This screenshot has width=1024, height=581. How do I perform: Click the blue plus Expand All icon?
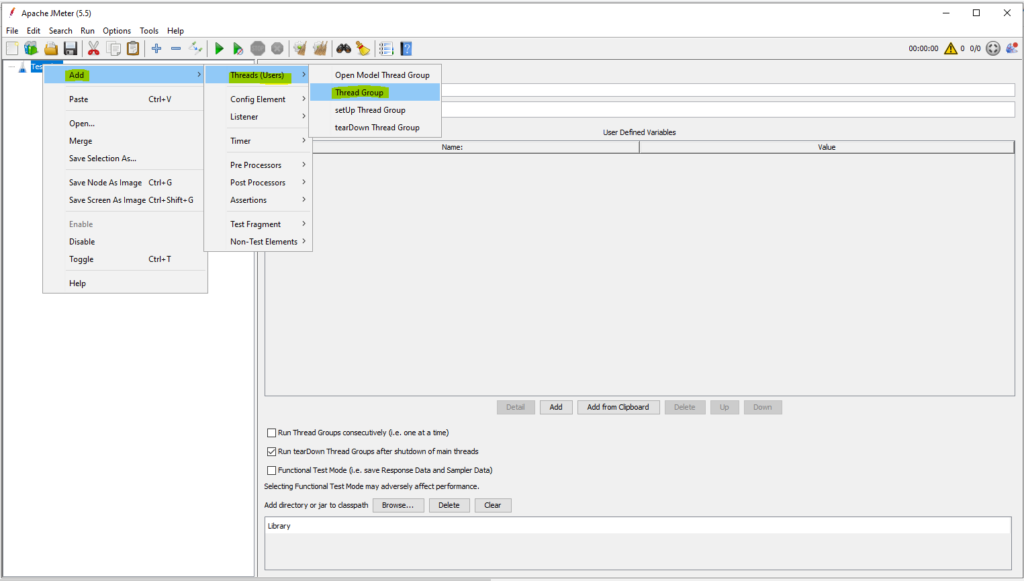(x=156, y=48)
